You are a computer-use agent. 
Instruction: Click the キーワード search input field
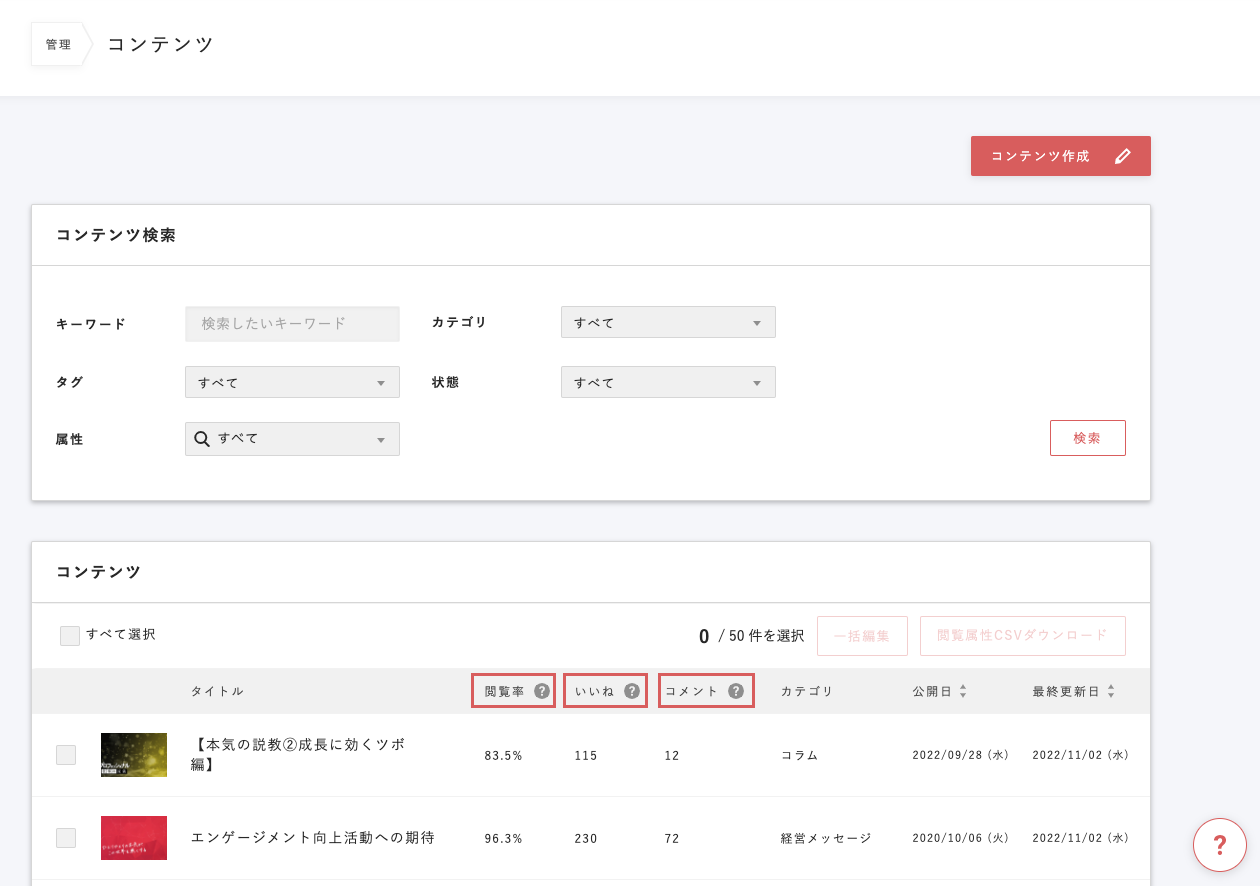coord(292,324)
